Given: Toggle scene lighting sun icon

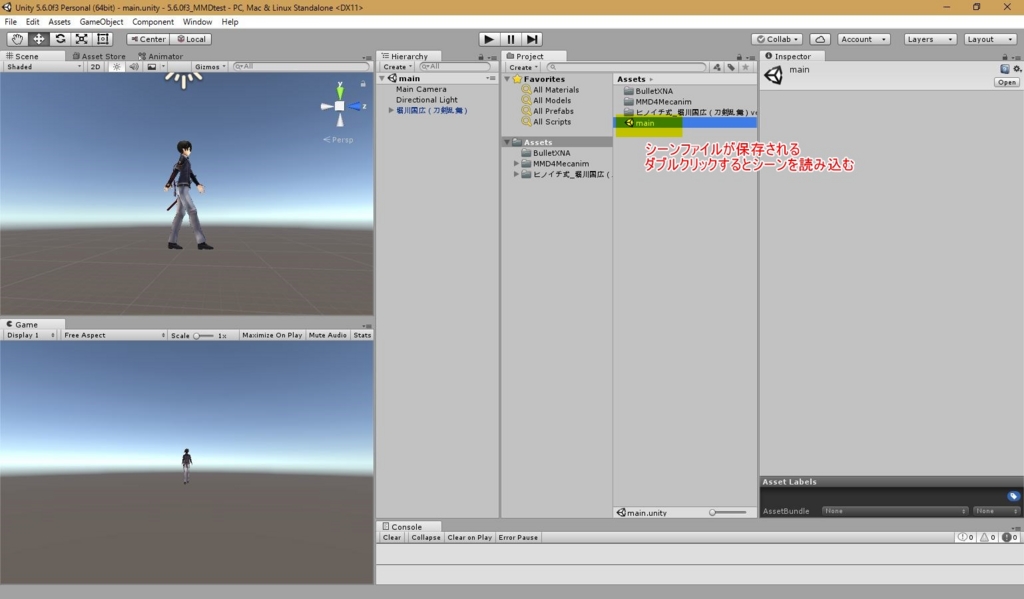Looking at the screenshot, I should click(117, 67).
